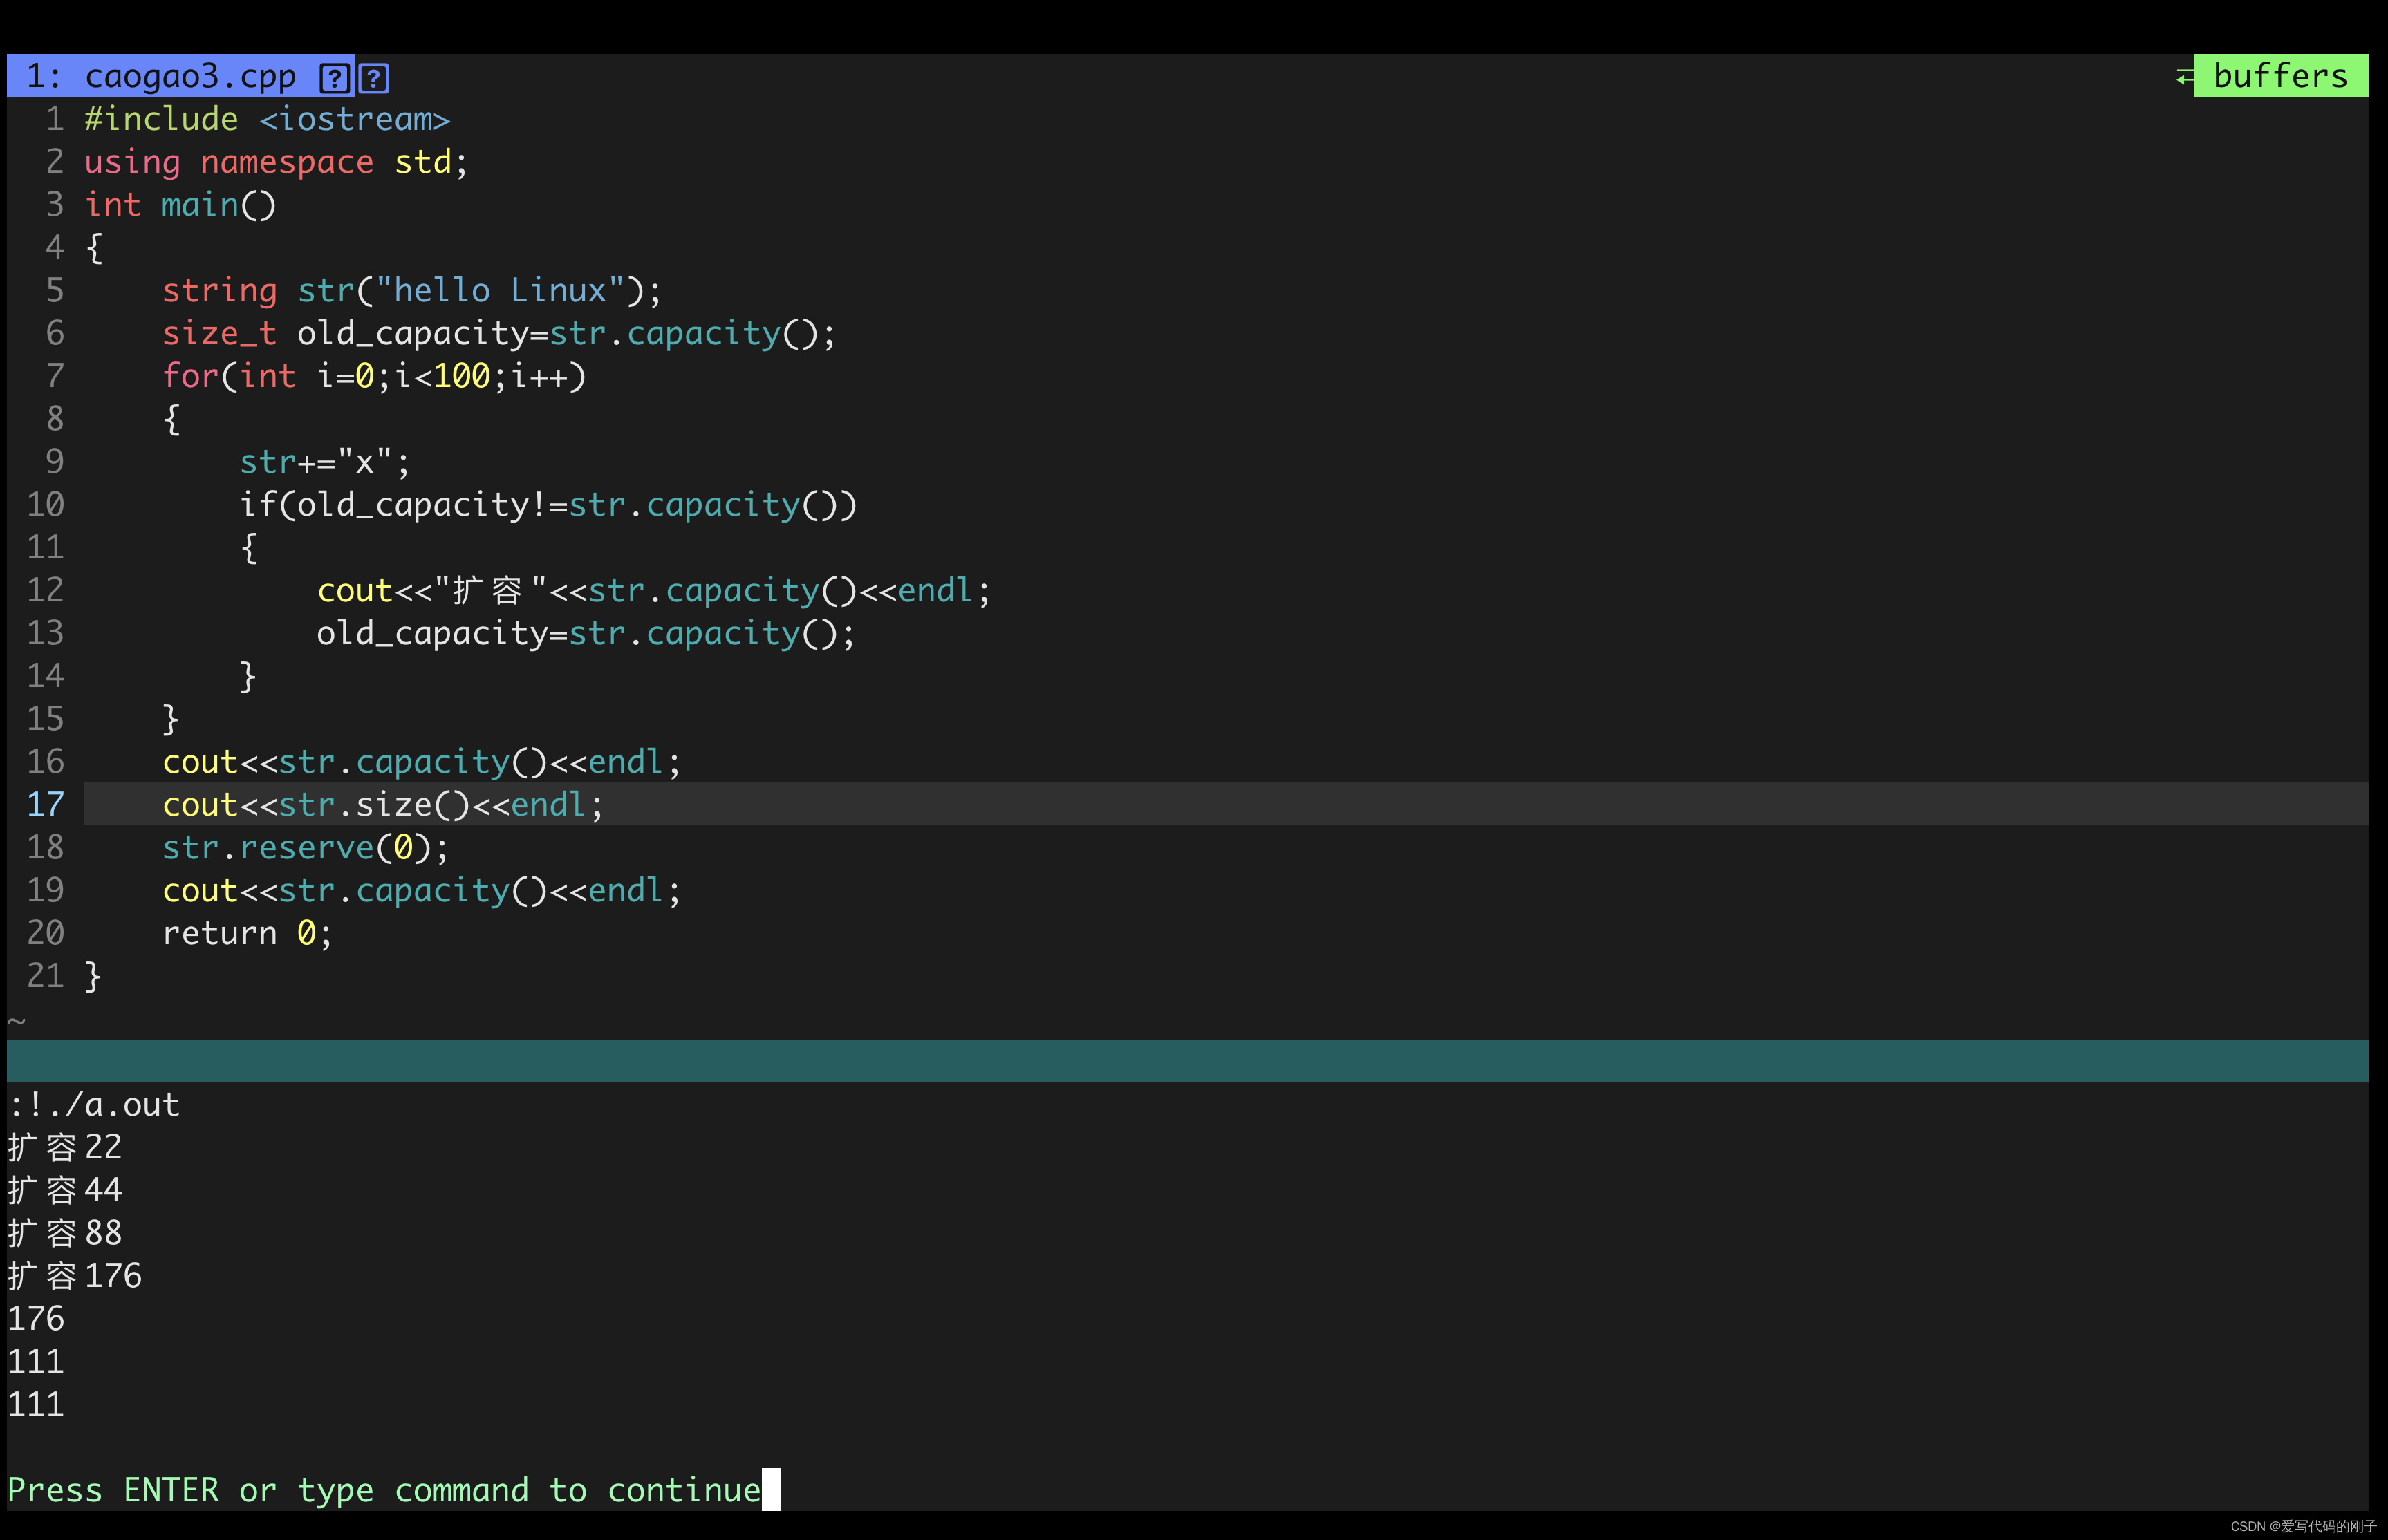
Task: Click closing brace on line 21
Action: (93, 976)
